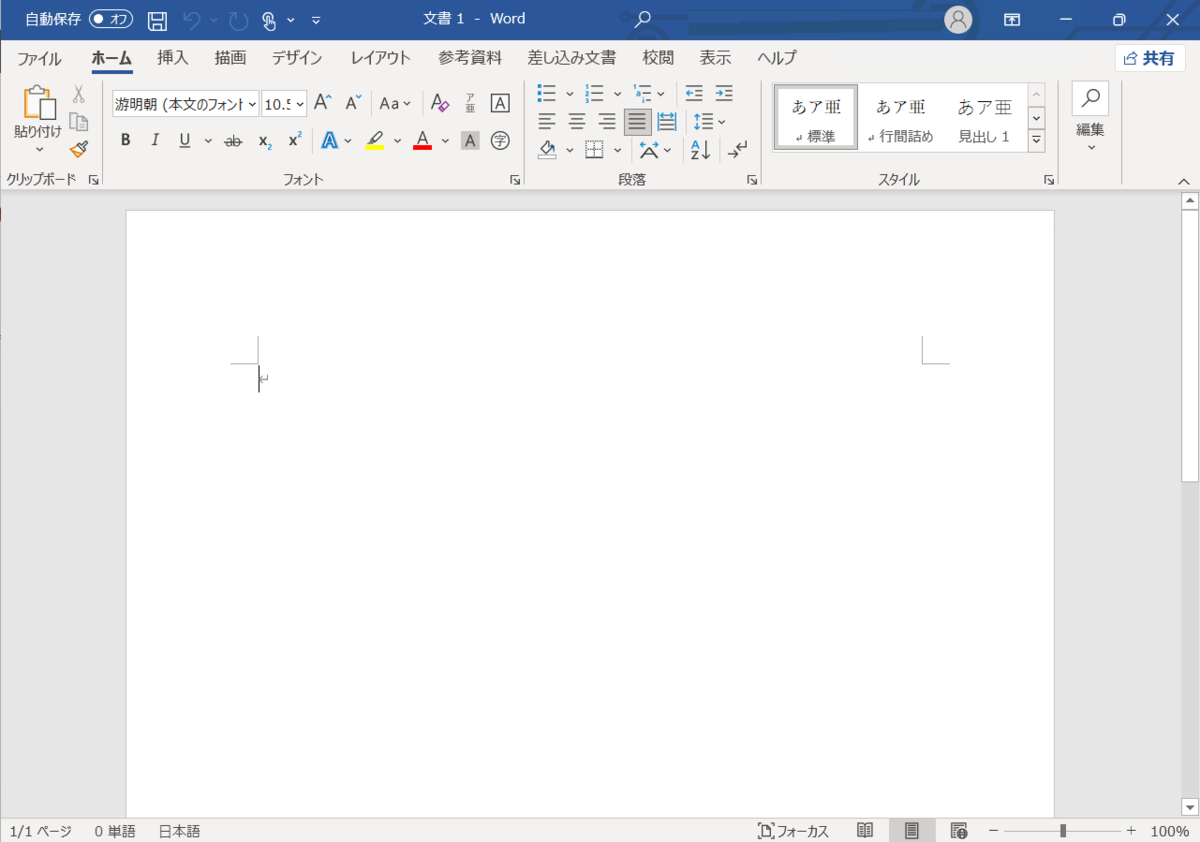Screen dimensions: 1200x842
Task: Toggle Superscript formatting
Action: [294, 140]
